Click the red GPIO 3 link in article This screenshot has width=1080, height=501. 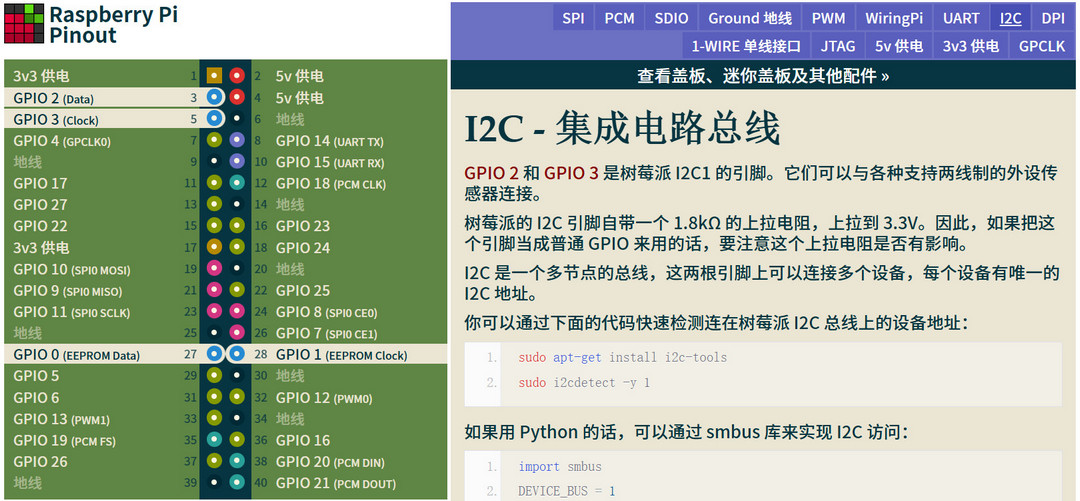pos(571,172)
